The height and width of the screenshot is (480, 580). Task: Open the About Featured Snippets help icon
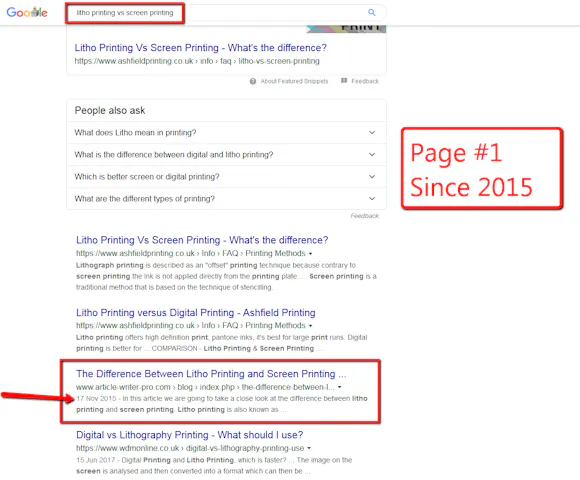[253, 81]
